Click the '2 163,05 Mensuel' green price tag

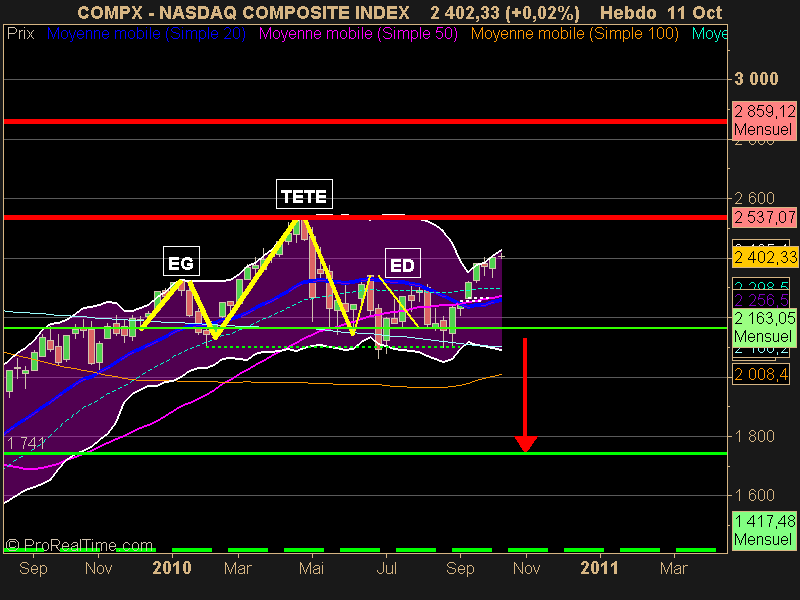point(764,327)
